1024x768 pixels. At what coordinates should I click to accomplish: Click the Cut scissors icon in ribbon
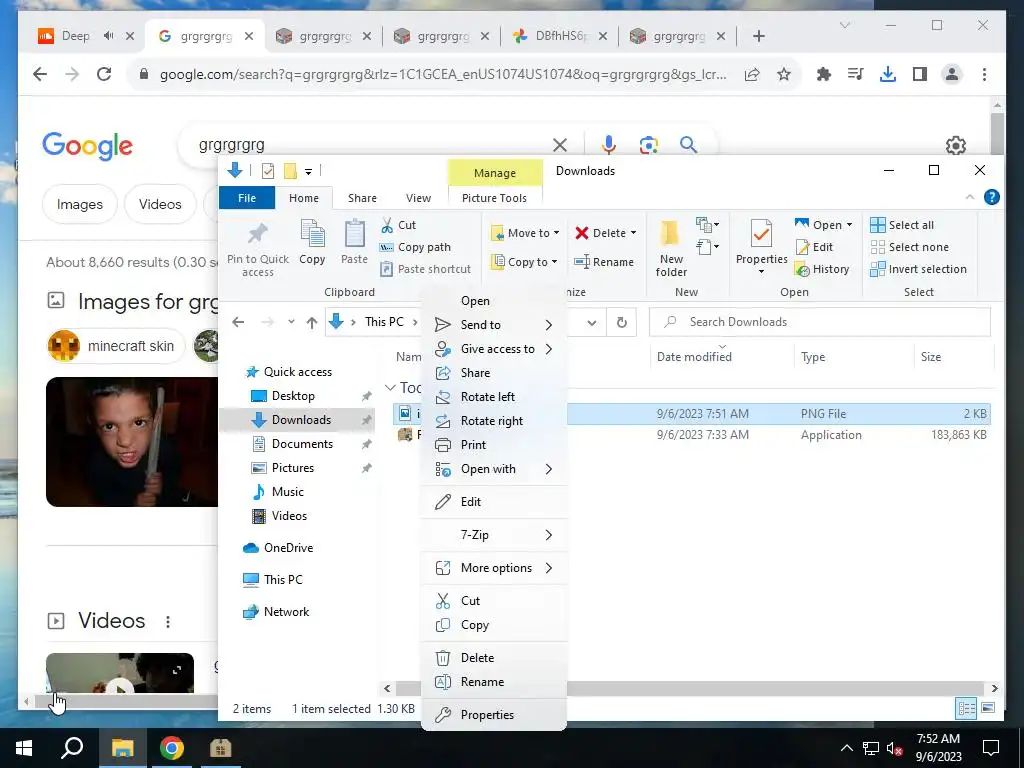(387, 225)
